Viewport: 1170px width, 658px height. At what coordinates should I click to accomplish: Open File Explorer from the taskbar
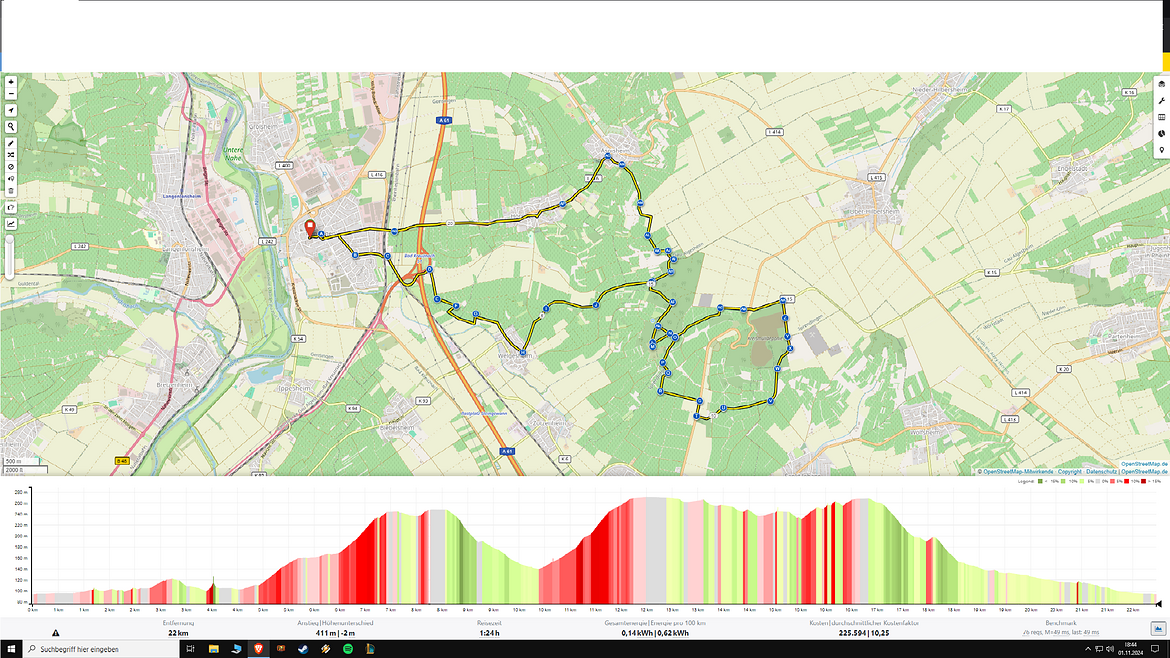(213, 649)
